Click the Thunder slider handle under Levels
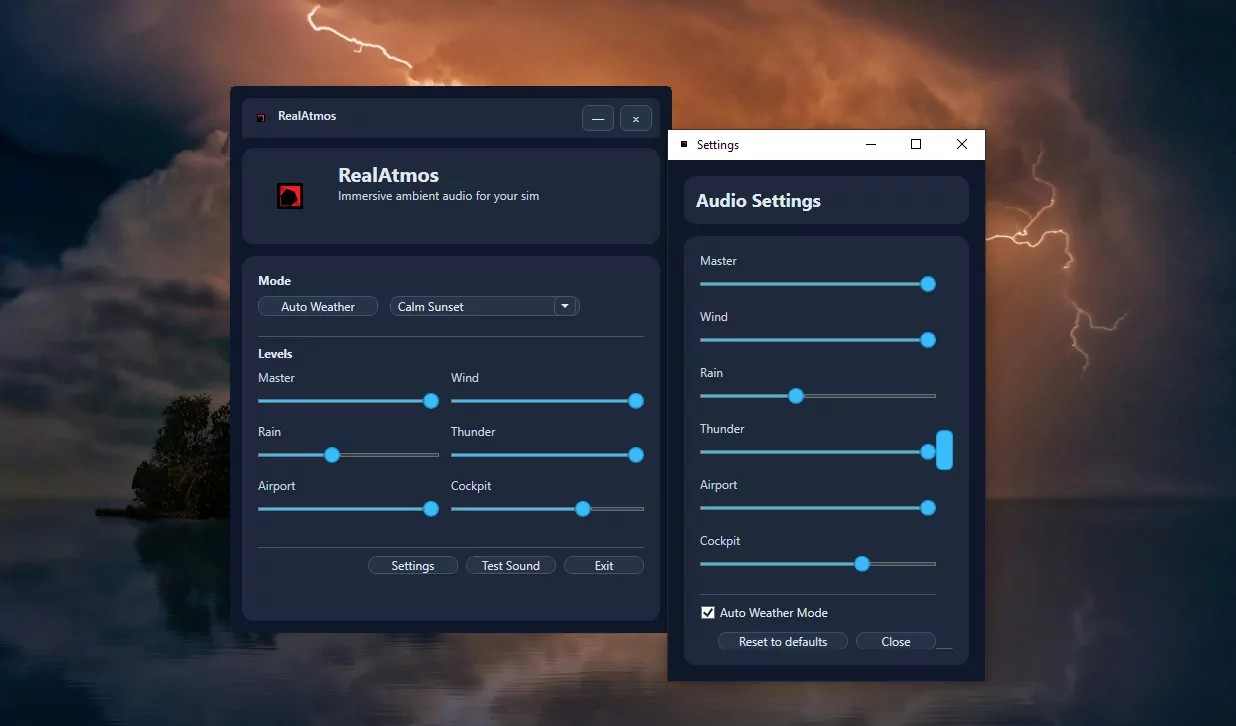The height and width of the screenshot is (726, 1236). (x=635, y=455)
